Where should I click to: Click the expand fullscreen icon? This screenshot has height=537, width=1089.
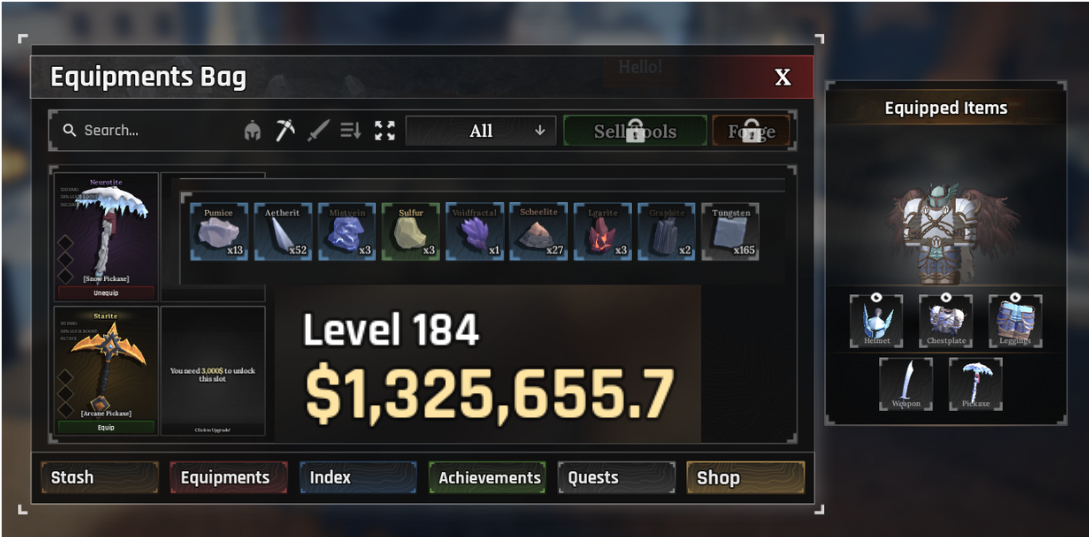pyautogui.click(x=385, y=130)
